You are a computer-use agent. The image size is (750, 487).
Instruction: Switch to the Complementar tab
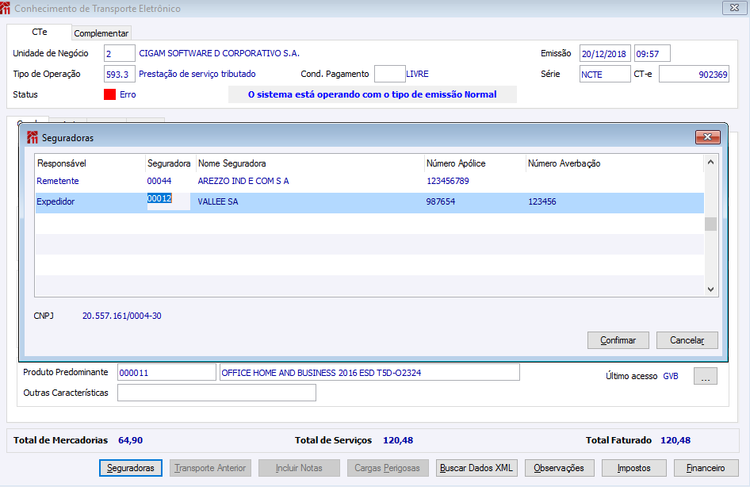pyautogui.click(x=101, y=33)
